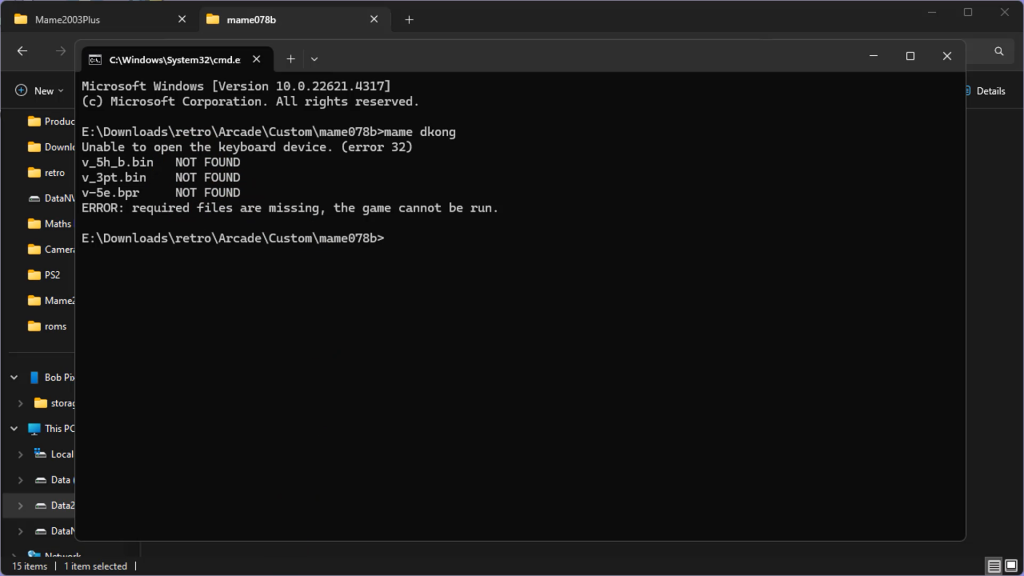Expand the Data drive node
1024x576 pixels.
point(20,480)
